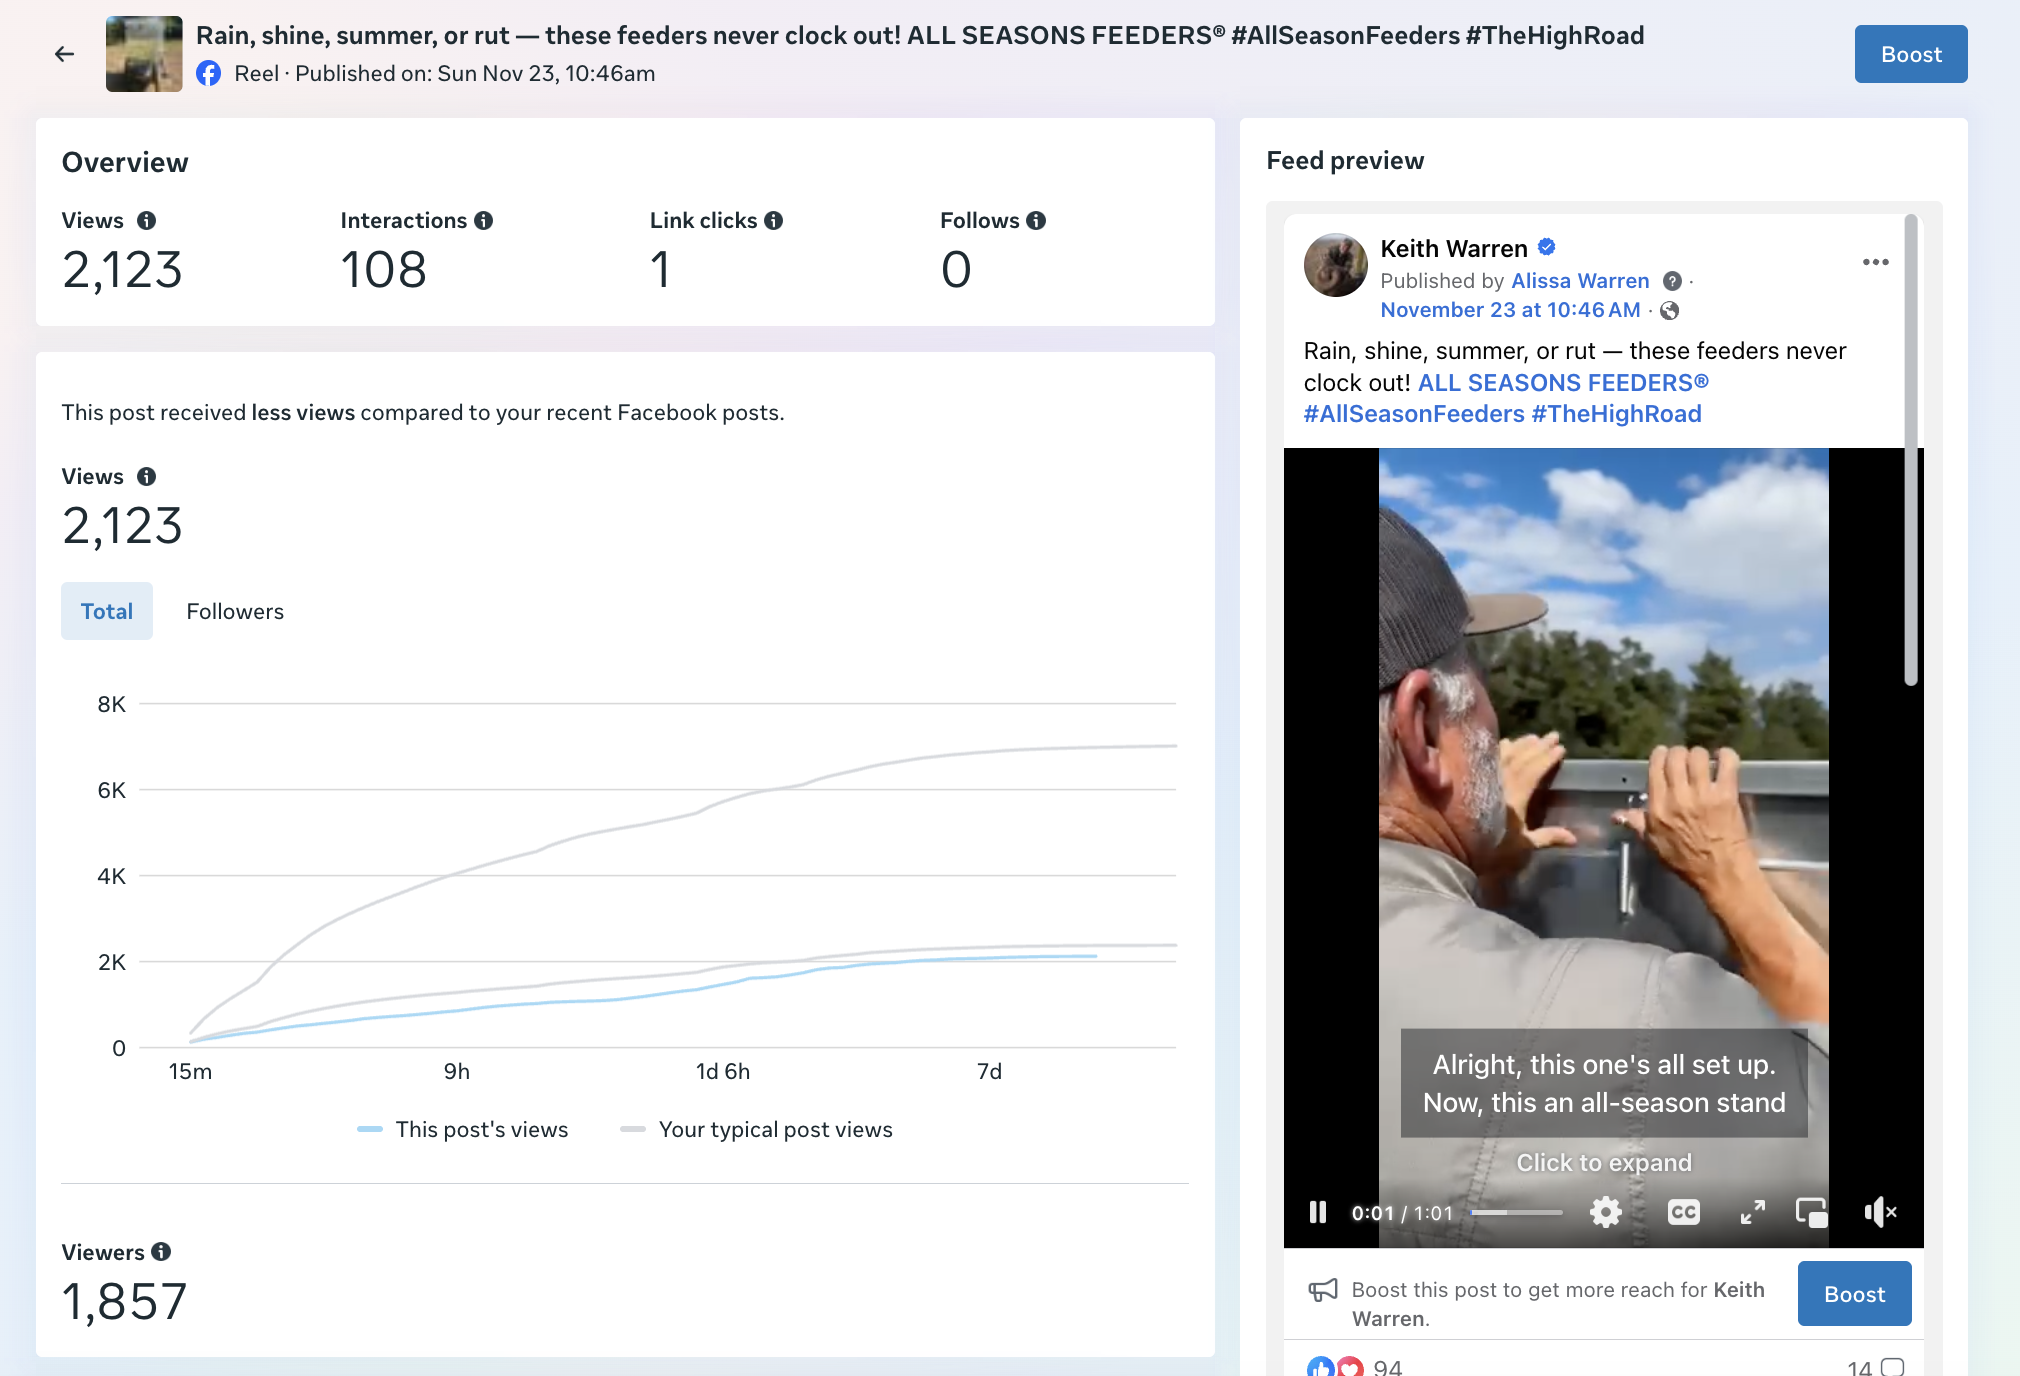
Task: Open Alissa Warren profile link
Action: 1580,281
